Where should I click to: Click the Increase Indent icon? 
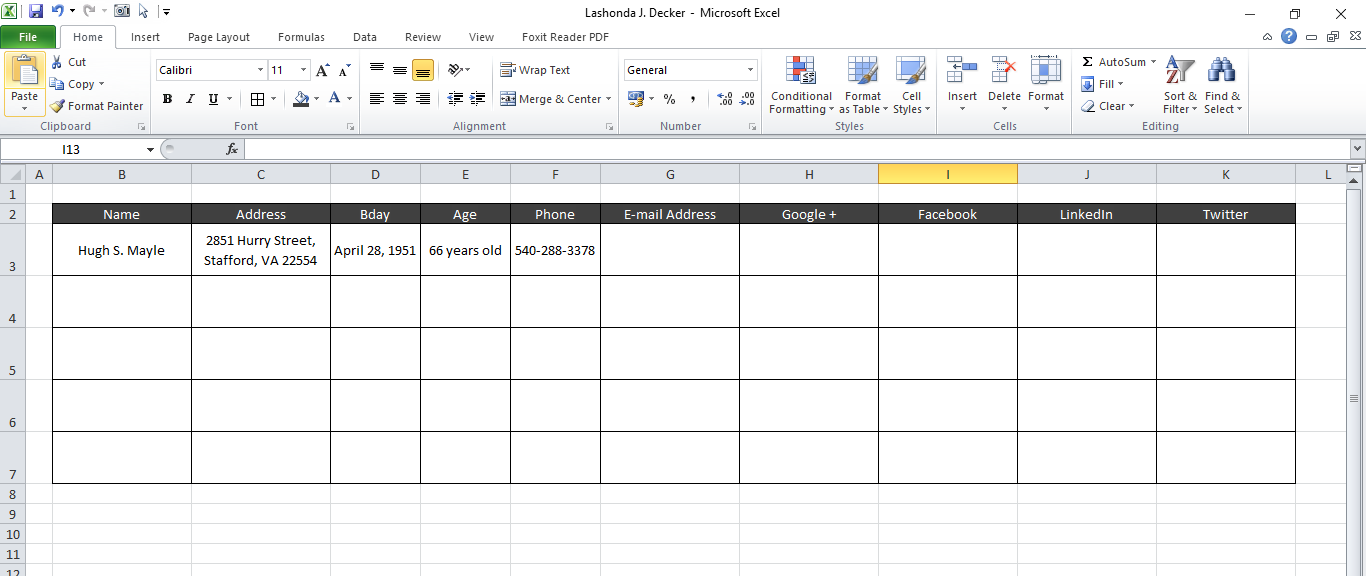(478, 99)
